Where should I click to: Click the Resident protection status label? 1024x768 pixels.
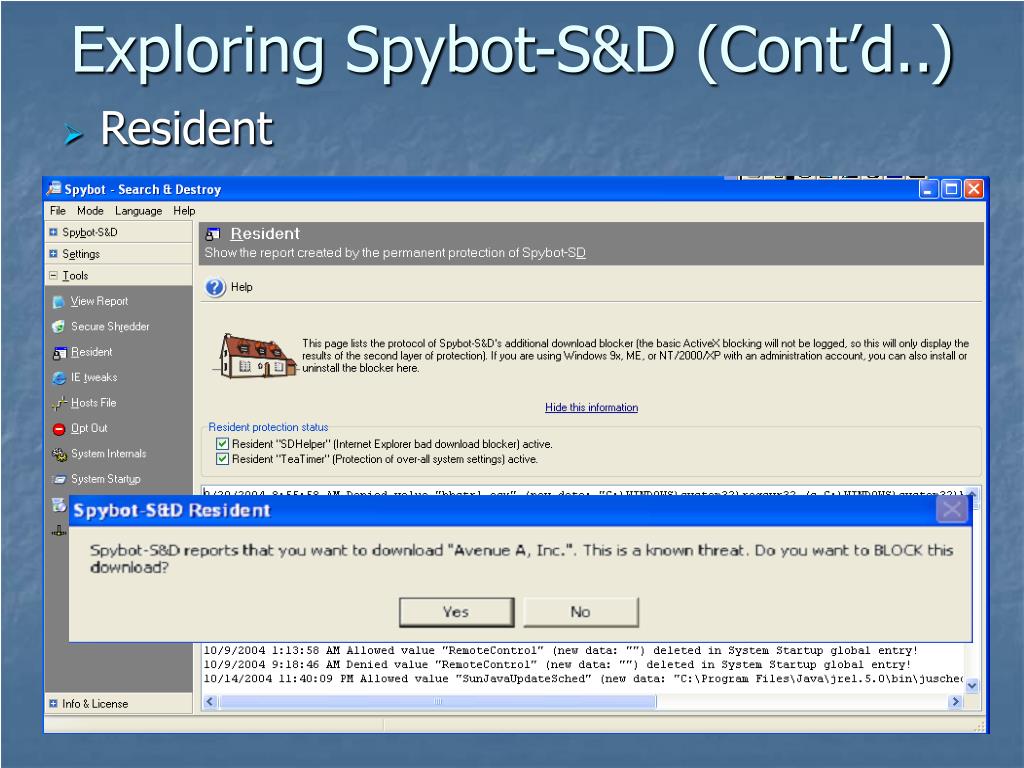tap(268, 427)
